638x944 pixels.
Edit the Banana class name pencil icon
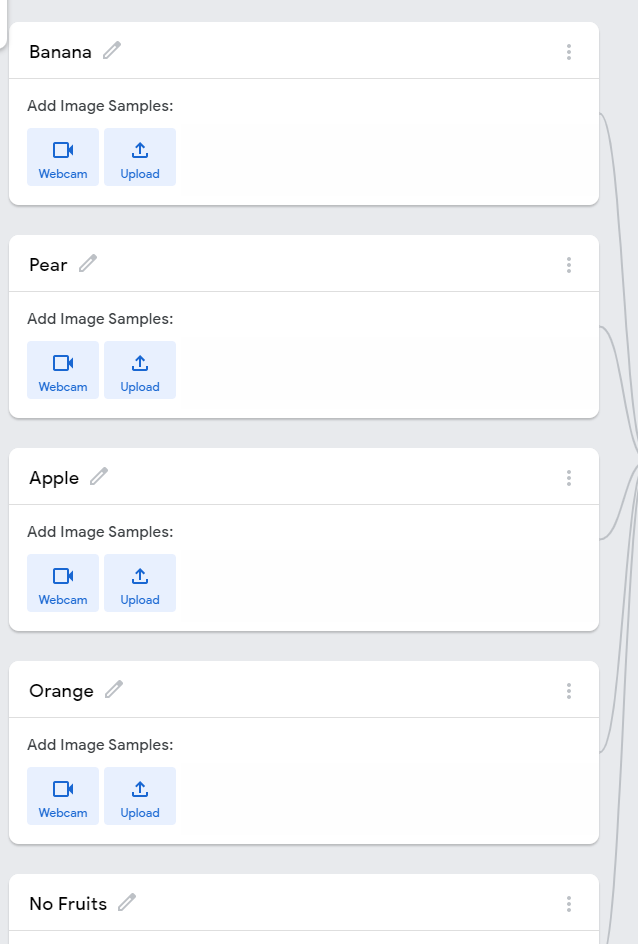[x=112, y=51]
